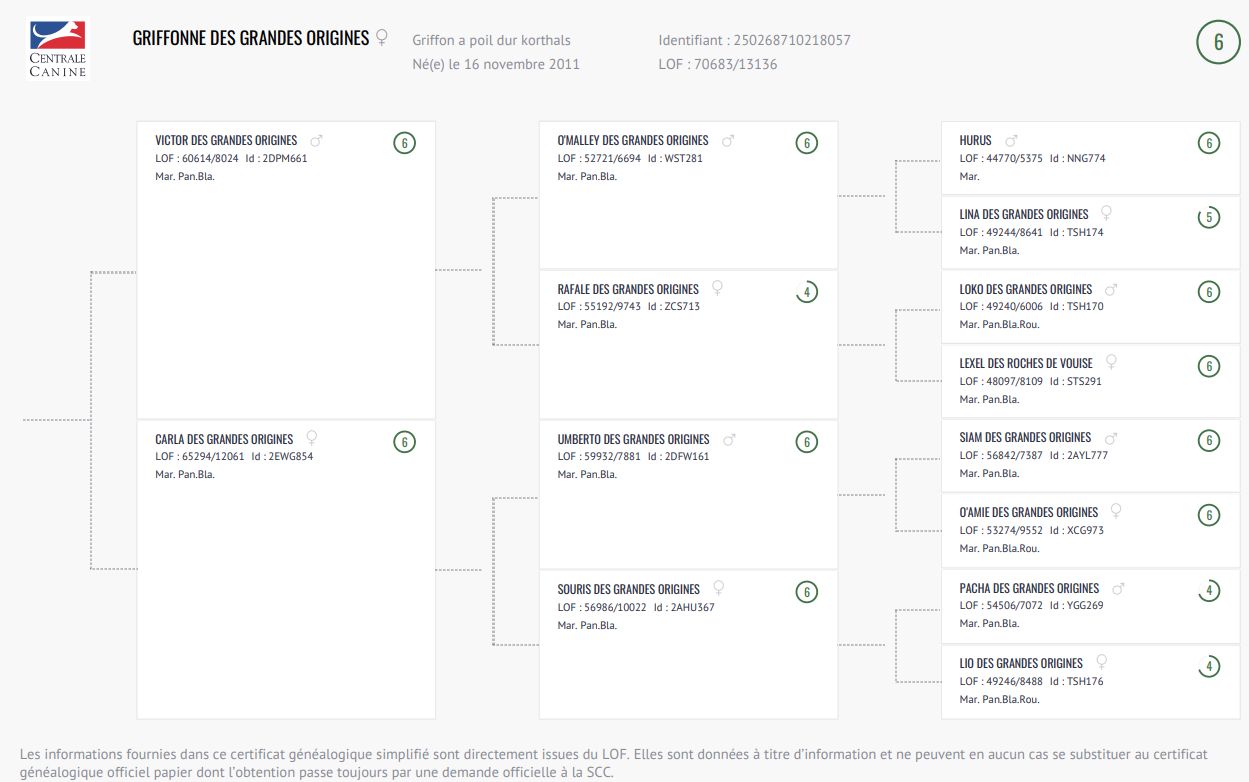Viewport: 1249px width, 782px height.
Task: Click the rating 5 circle for Lina
Action: pos(1209,217)
